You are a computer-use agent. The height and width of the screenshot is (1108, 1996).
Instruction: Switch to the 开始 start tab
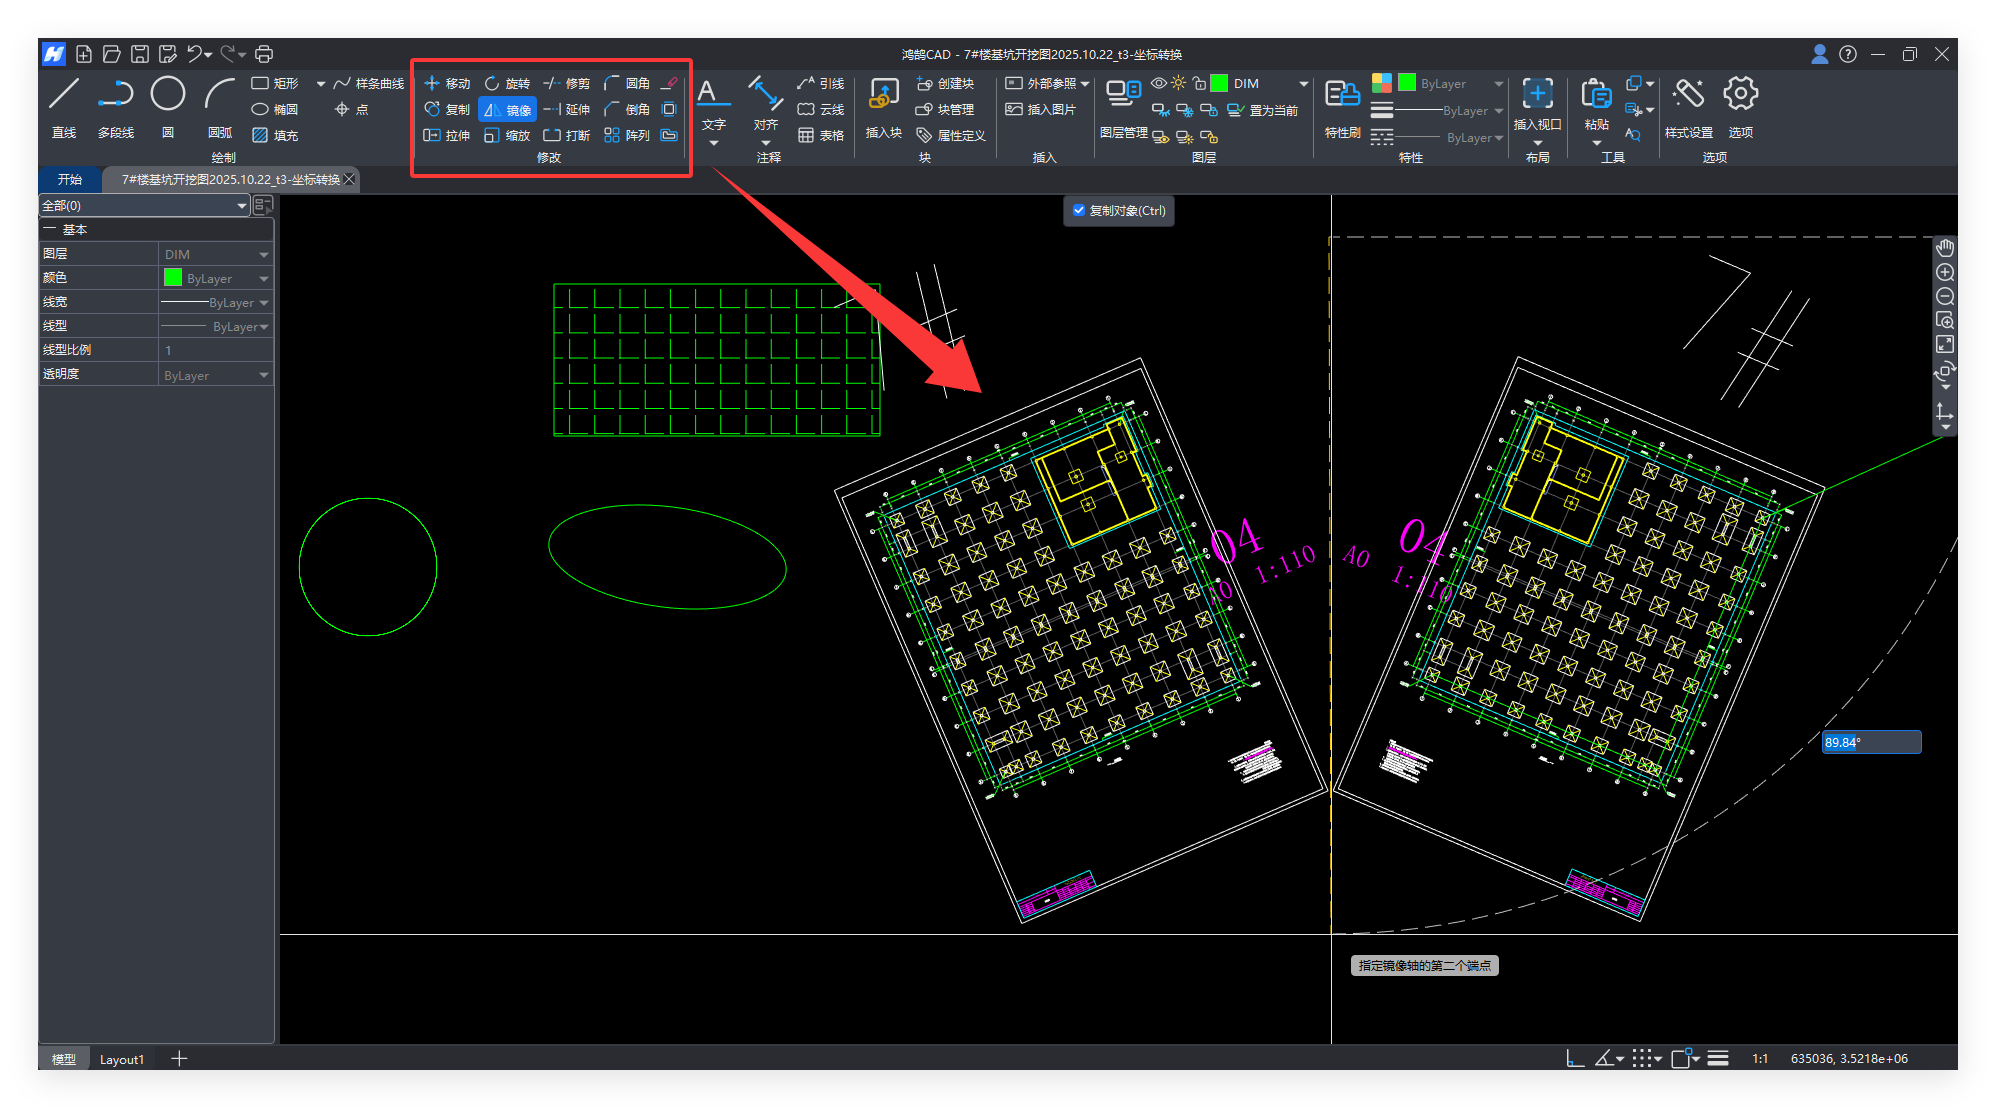(70, 180)
